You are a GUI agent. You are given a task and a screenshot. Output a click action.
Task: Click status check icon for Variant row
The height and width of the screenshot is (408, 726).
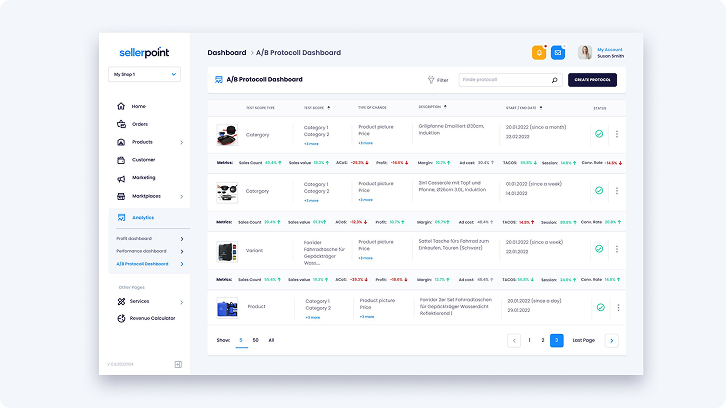click(599, 249)
